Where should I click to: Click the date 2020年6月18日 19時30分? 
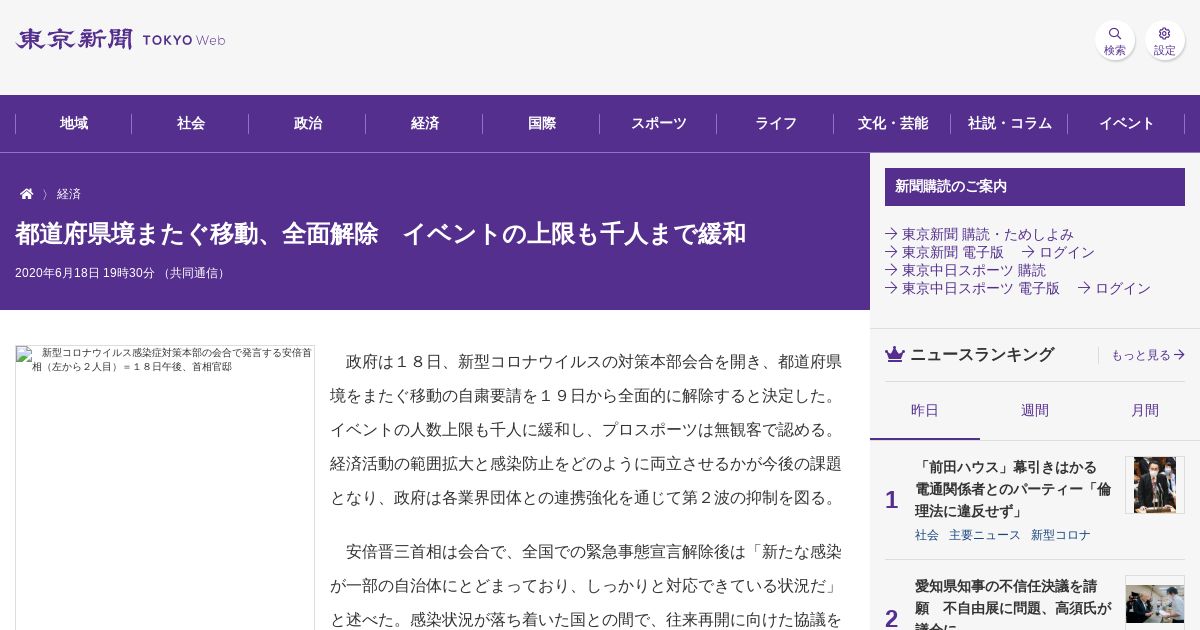pyautogui.click(x=85, y=273)
